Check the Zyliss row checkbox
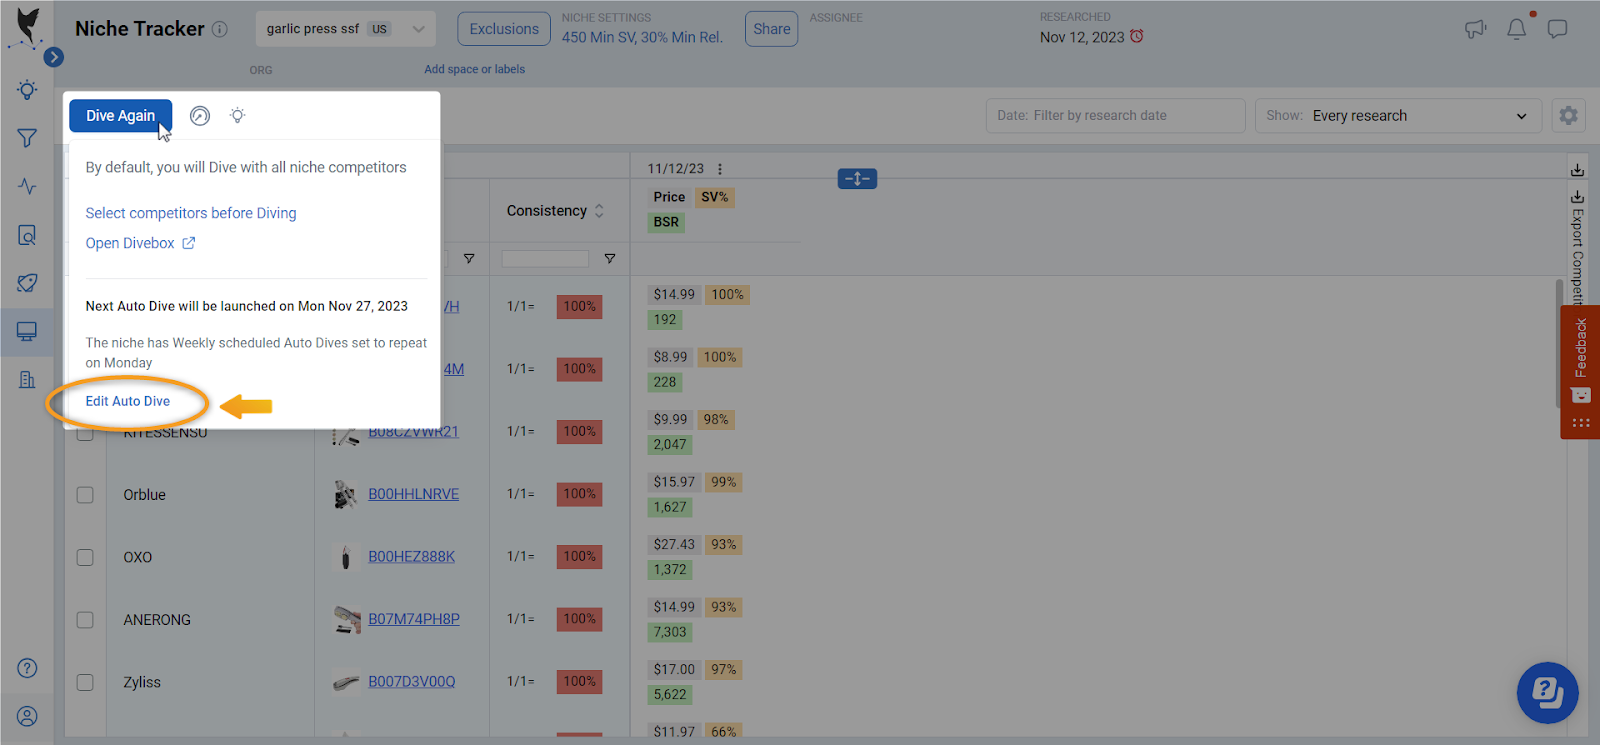 (x=85, y=682)
